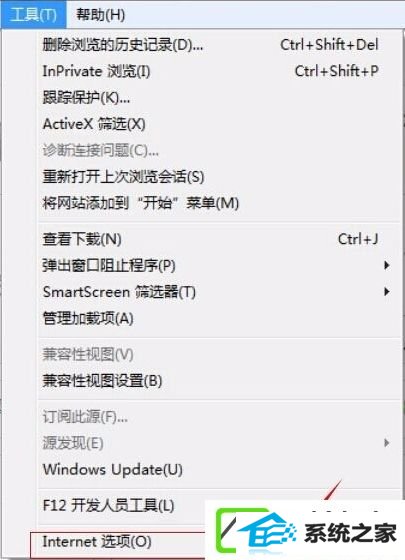The width and height of the screenshot is (405, 560).
Task: Click arrow beside 源发现(E)
Action: (x=386, y=443)
